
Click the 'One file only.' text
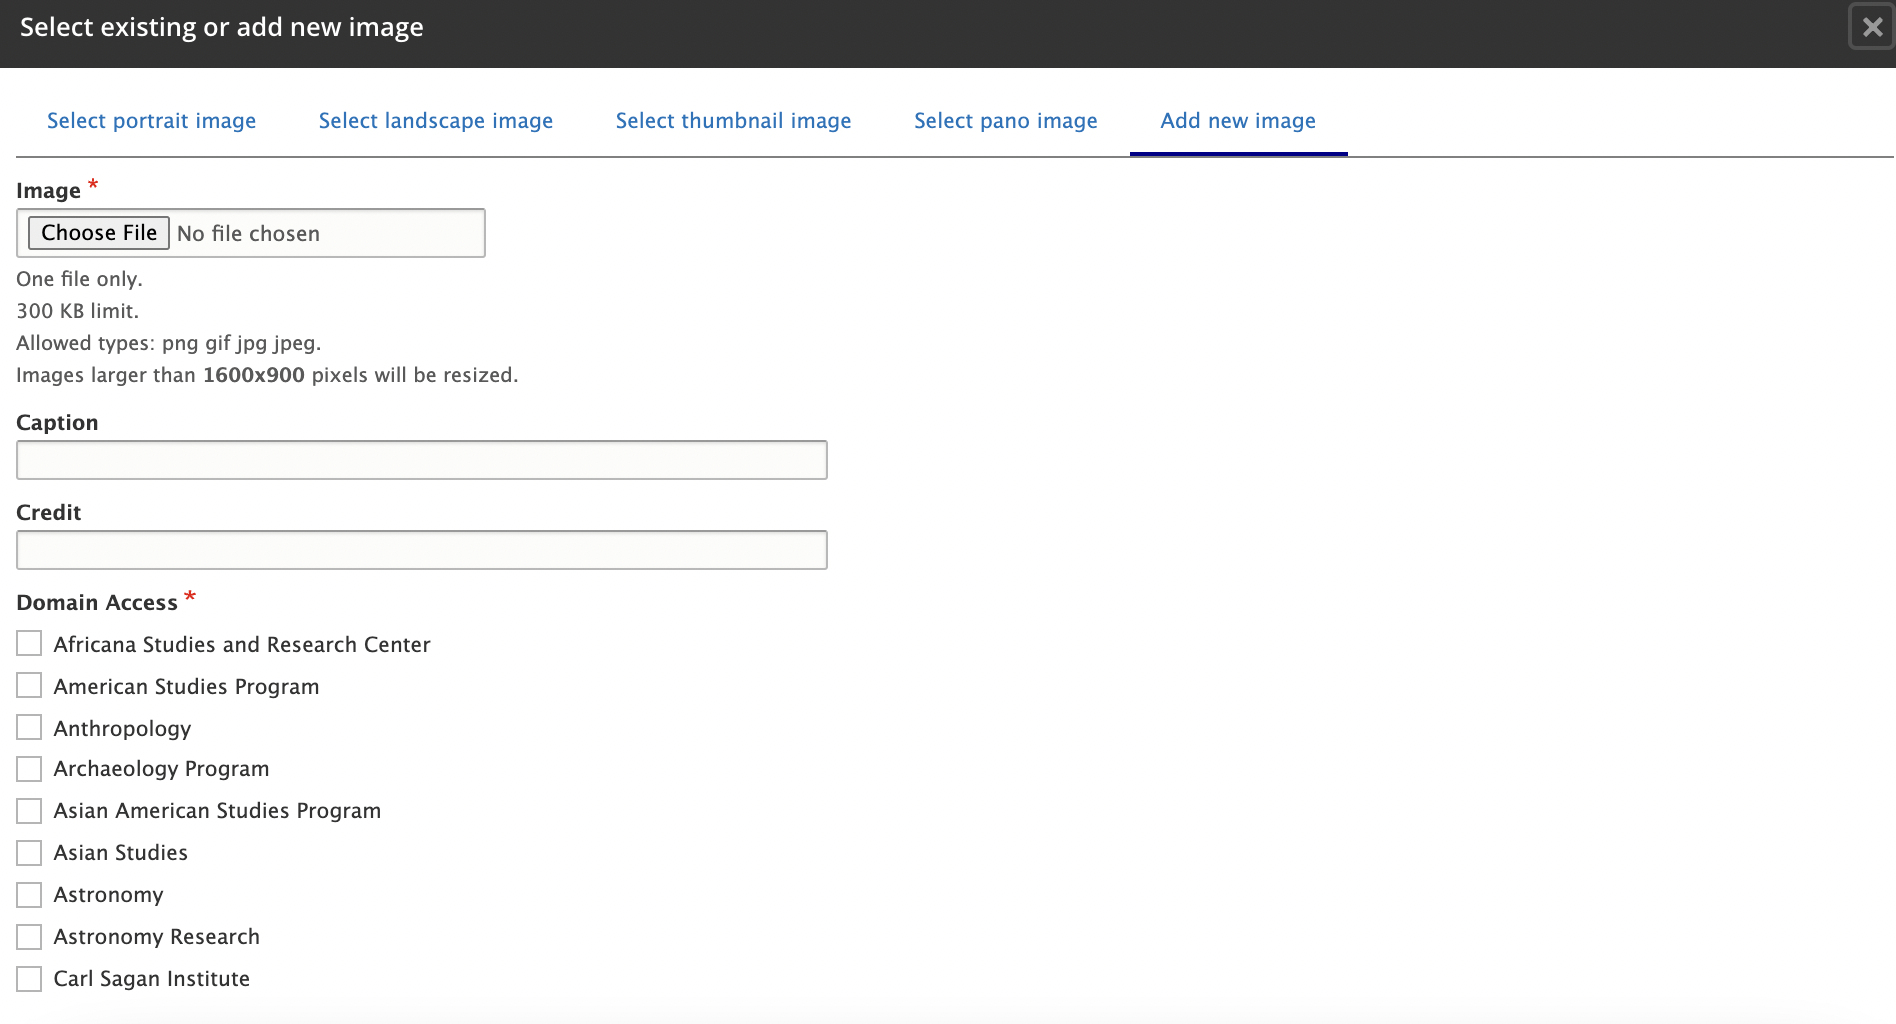point(79,279)
